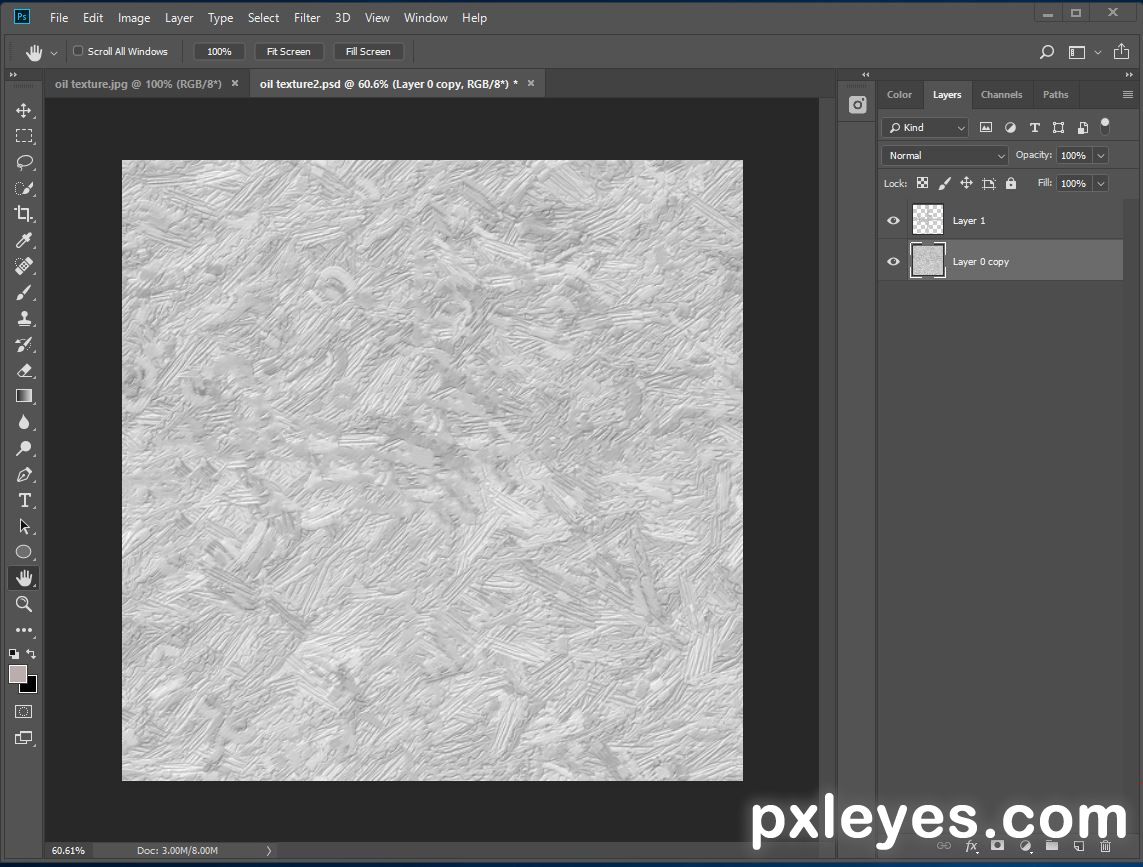Toggle Quick Mask mode

click(24, 712)
